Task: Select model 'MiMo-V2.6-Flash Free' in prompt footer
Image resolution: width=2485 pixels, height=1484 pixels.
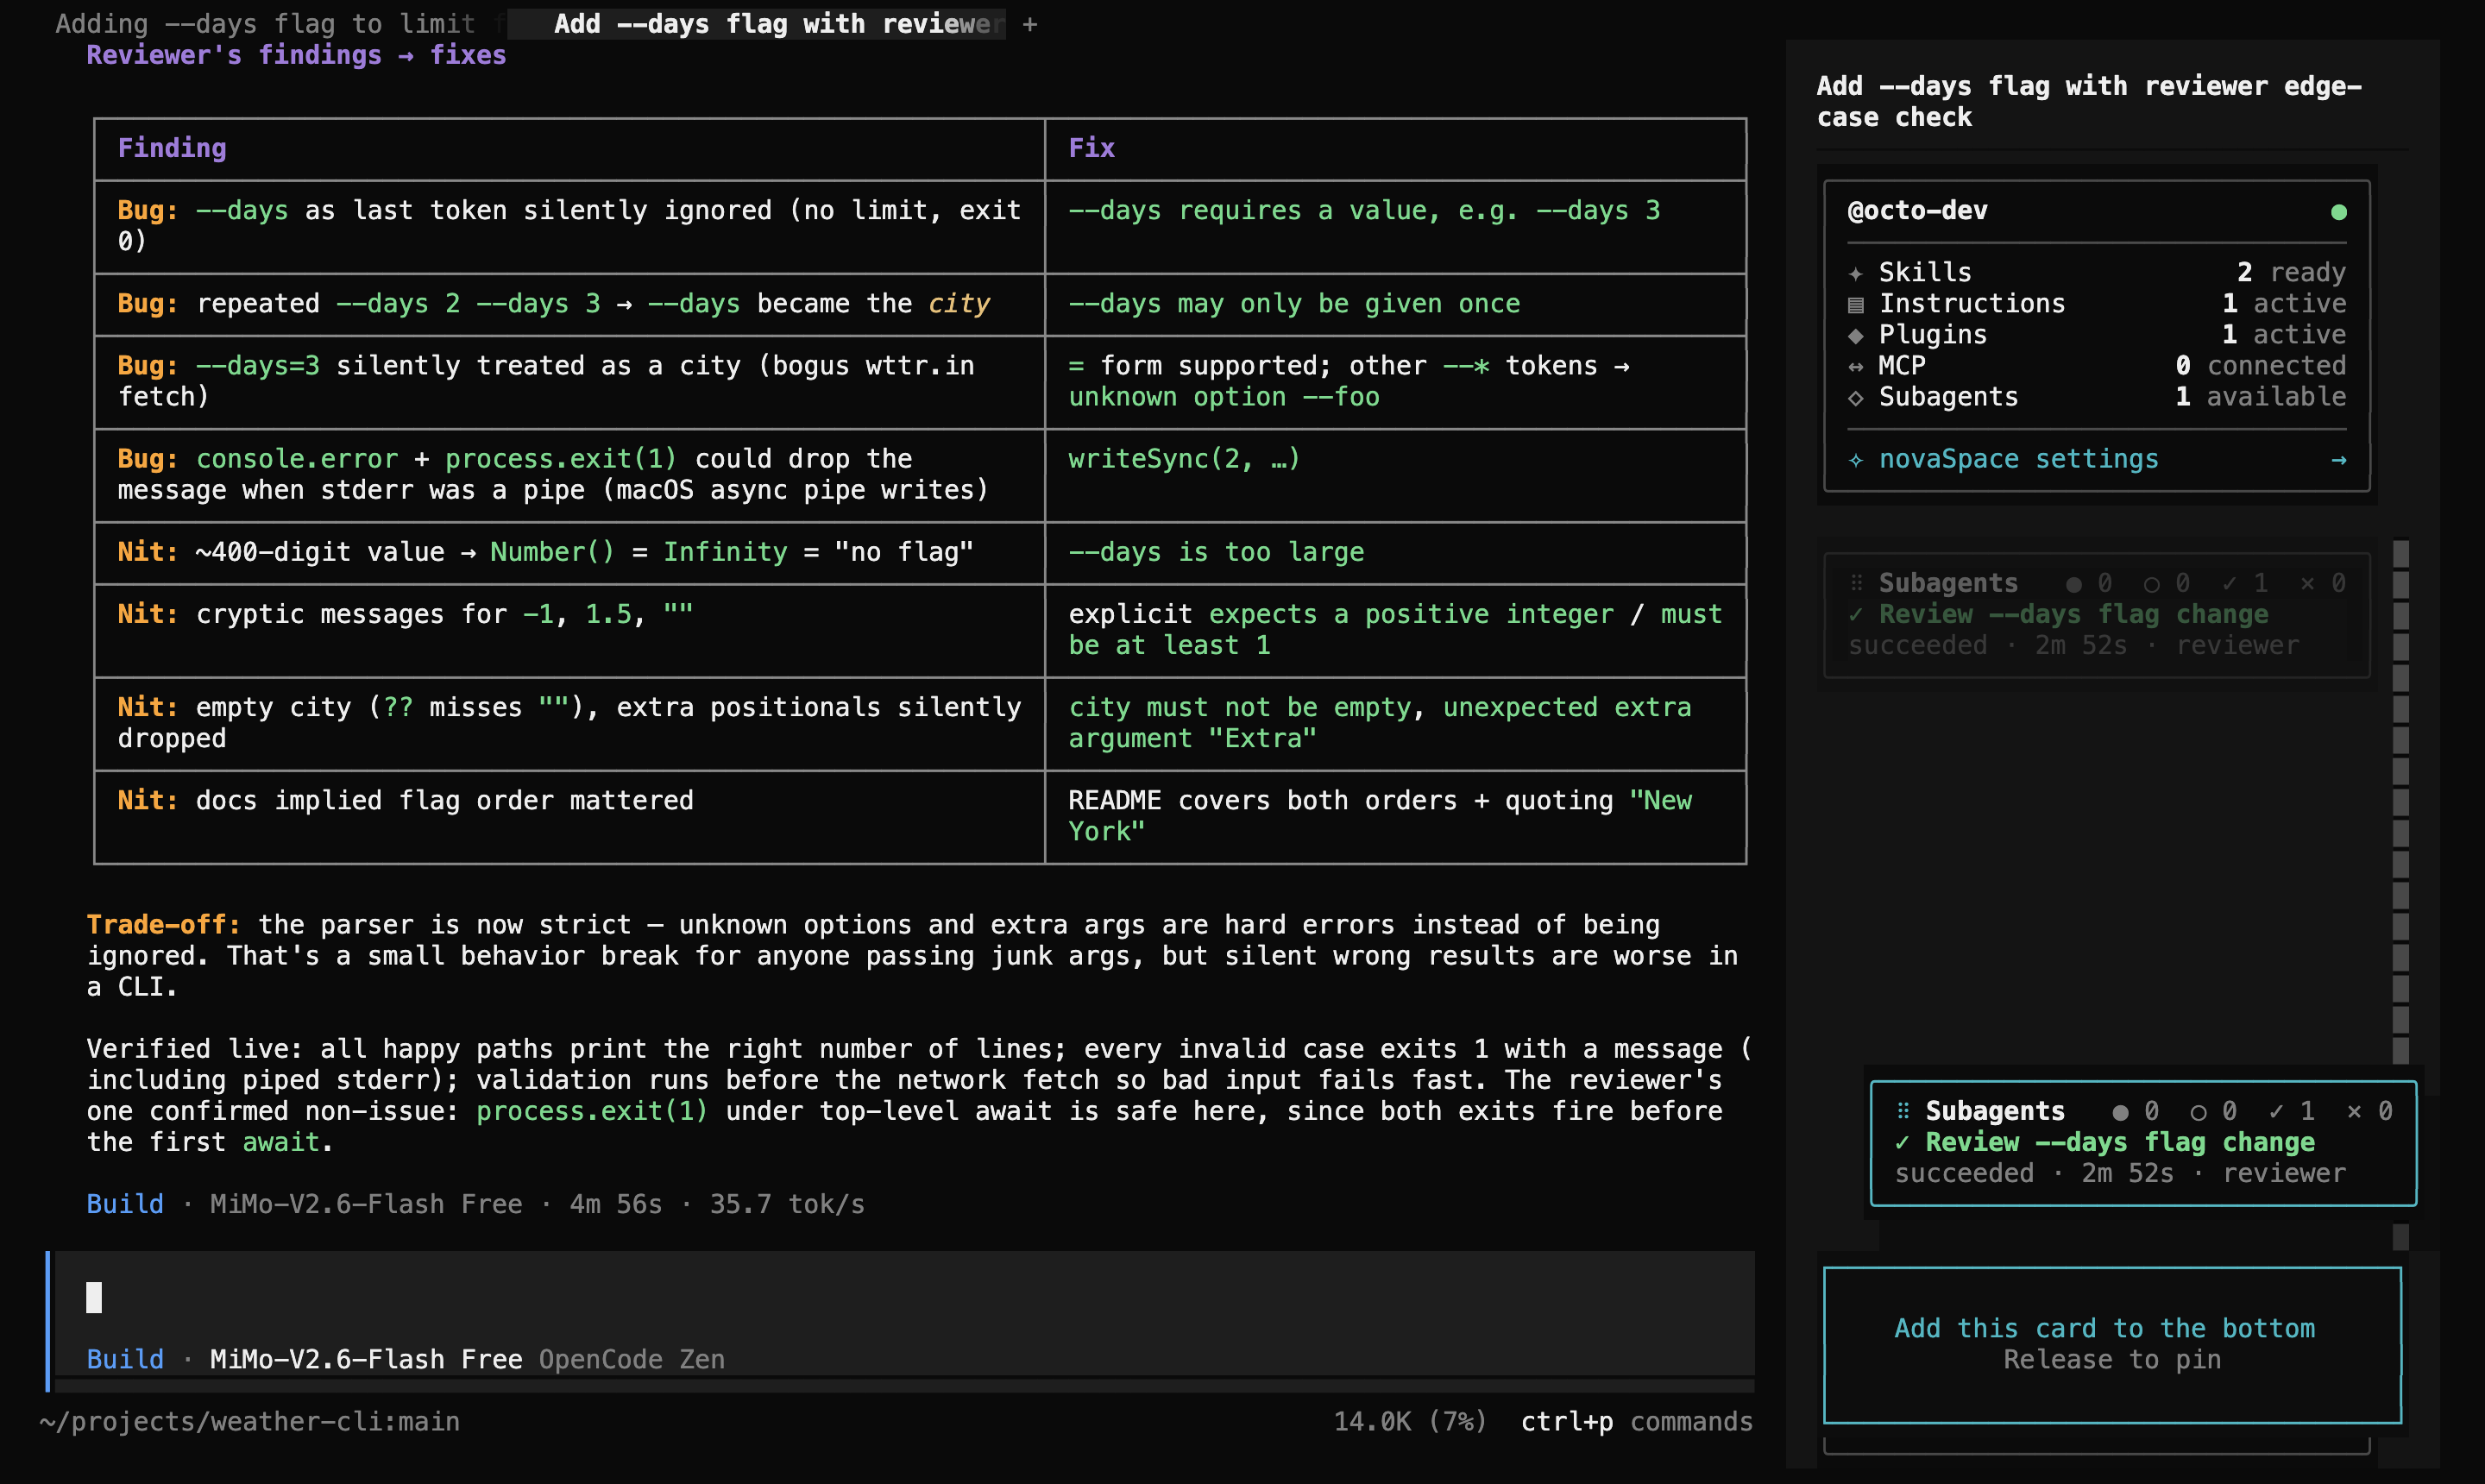Action: [366, 1359]
